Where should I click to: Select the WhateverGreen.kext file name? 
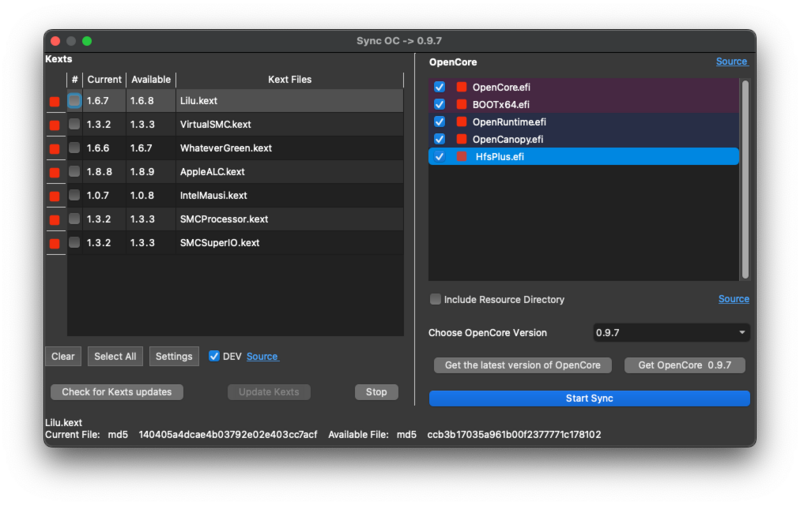pos(226,148)
